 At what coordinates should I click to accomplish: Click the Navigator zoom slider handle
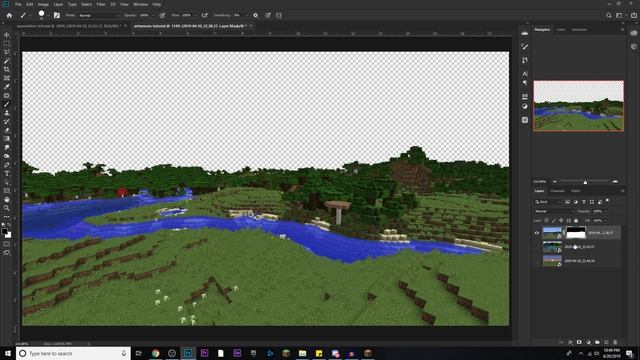click(585, 182)
